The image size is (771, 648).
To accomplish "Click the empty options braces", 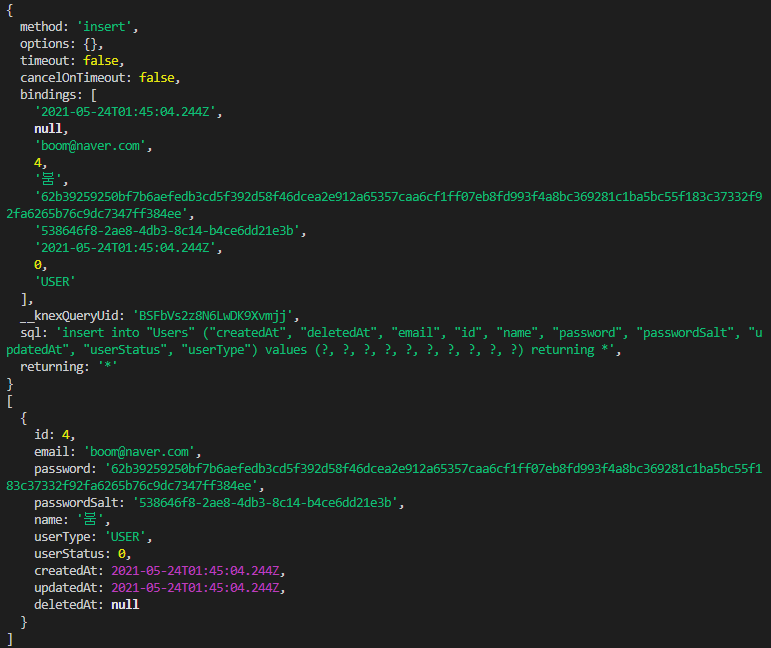I will click(87, 44).
